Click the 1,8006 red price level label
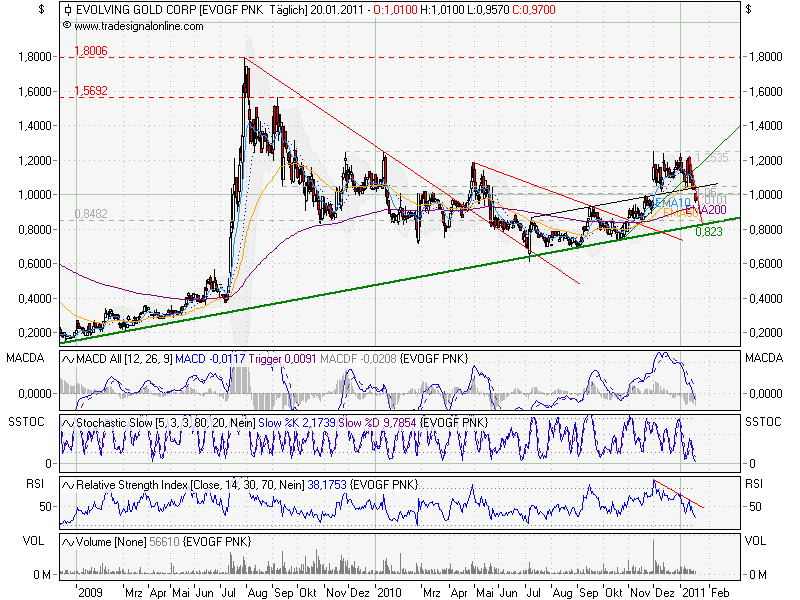This screenshot has width=800, height=600. tap(90, 48)
